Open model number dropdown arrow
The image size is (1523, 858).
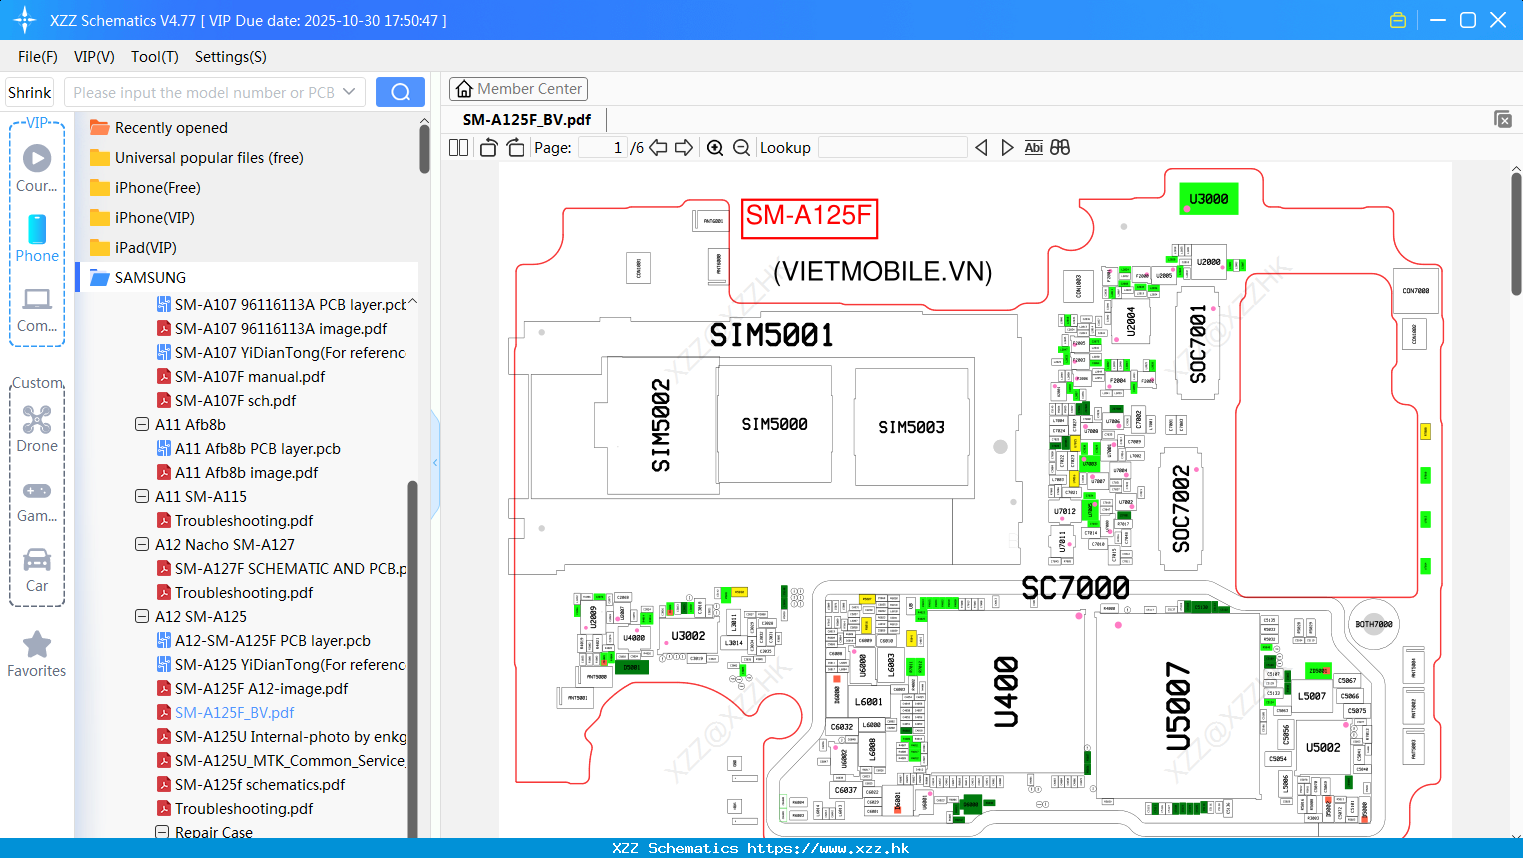[x=349, y=92]
